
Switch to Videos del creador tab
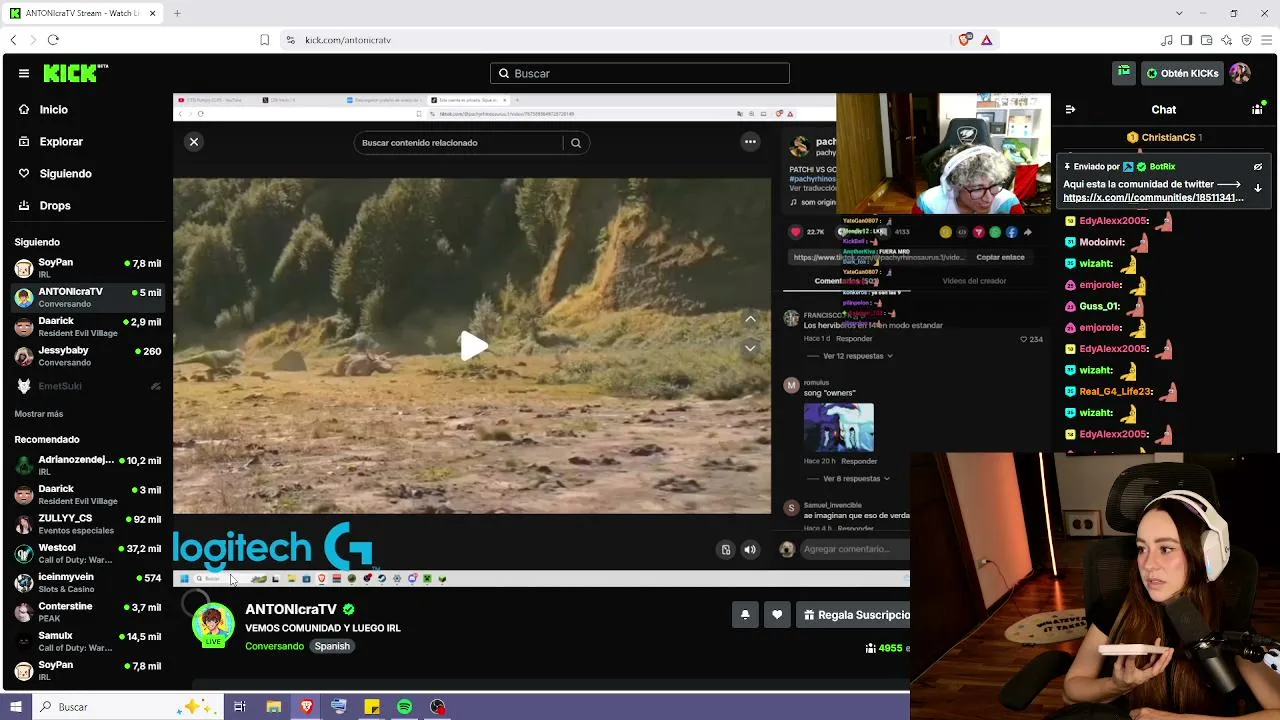coord(974,281)
